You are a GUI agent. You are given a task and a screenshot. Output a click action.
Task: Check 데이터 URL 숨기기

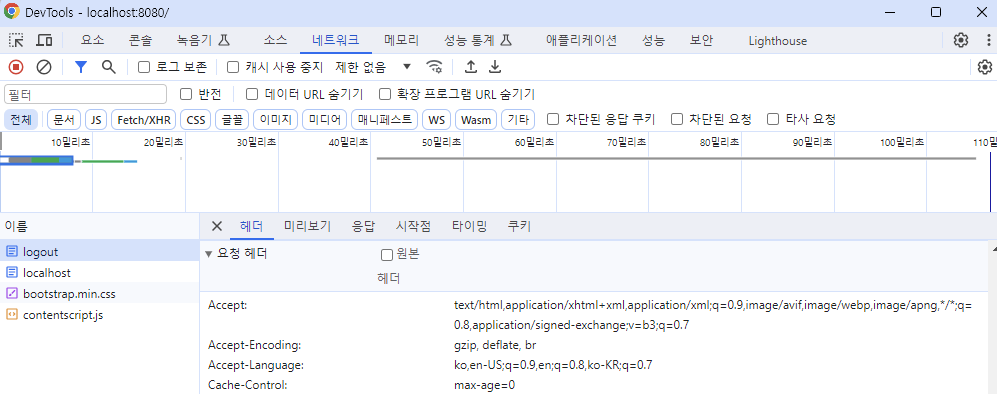pyautogui.click(x=252, y=94)
